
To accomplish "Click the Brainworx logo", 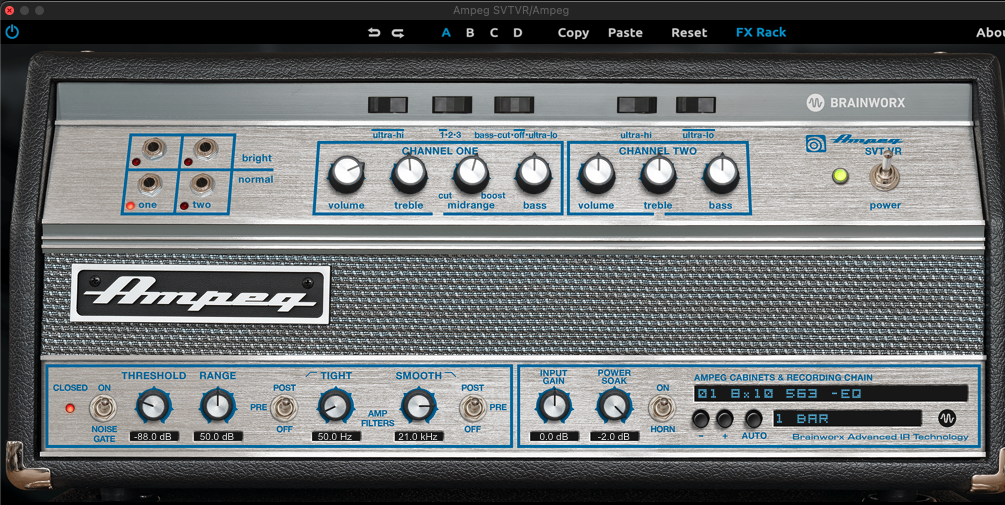I will click(855, 103).
